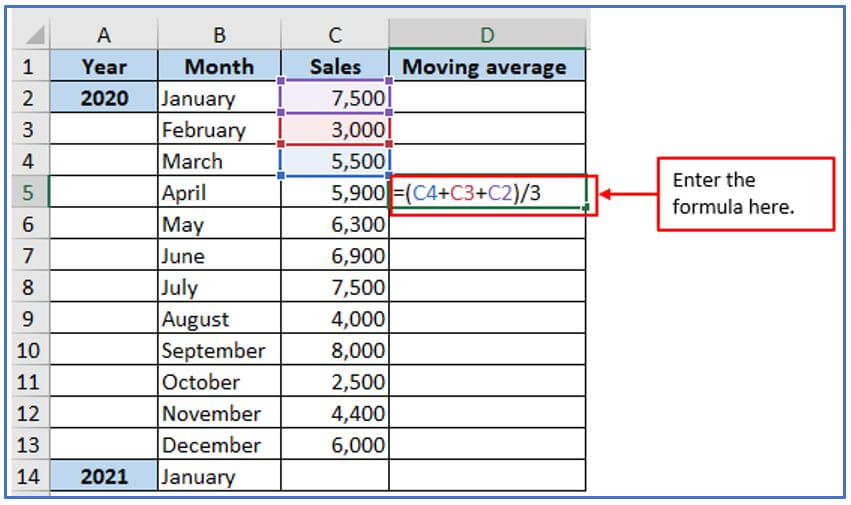Click the sales value 4,000

335,318
